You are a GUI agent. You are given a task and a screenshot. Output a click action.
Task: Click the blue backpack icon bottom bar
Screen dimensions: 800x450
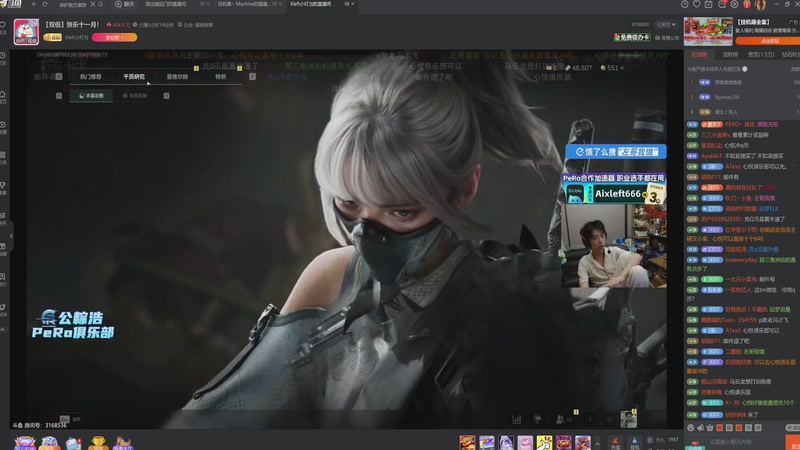click(x=634, y=443)
